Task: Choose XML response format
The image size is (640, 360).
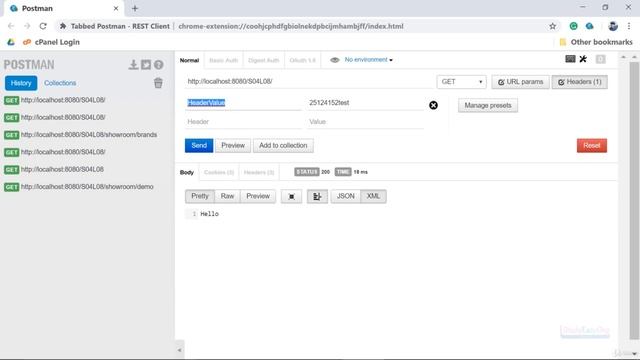Action: pyautogui.click(x=373, y=196)
